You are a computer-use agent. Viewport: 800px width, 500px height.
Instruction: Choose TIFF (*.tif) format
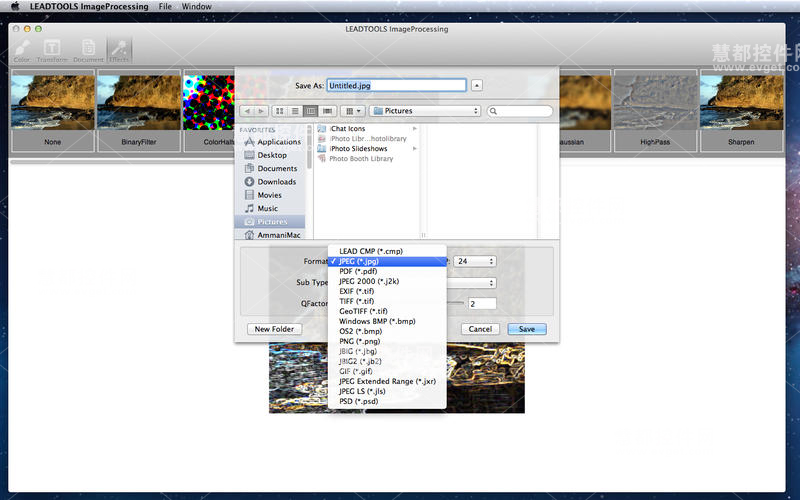(x=387, y=301)
